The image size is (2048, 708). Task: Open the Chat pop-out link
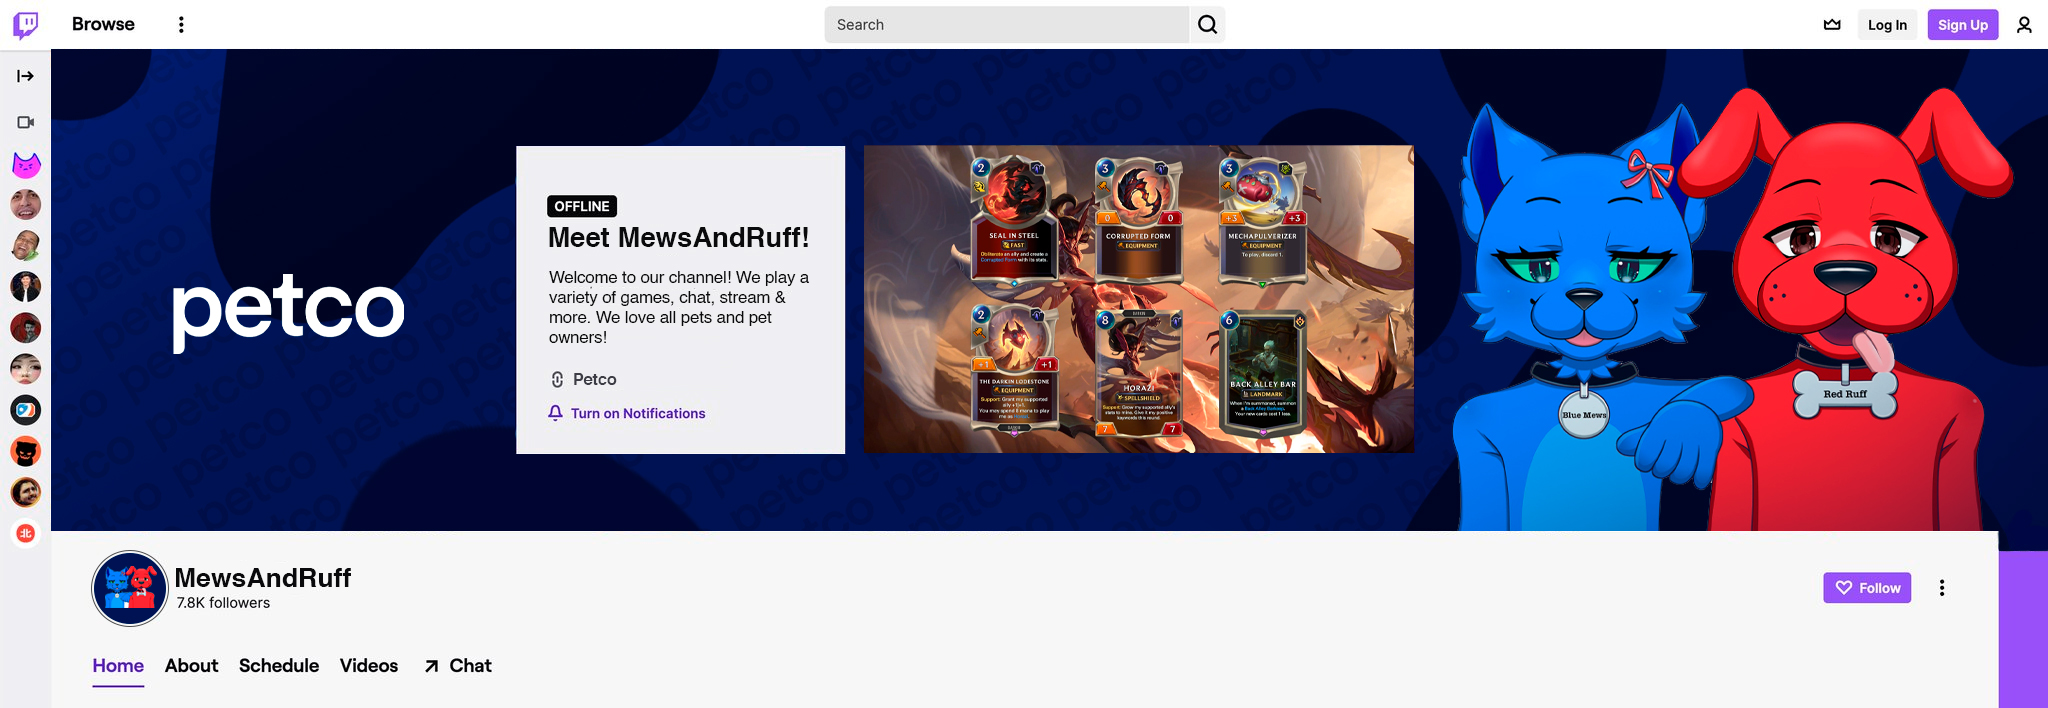[x=458, y=666]
